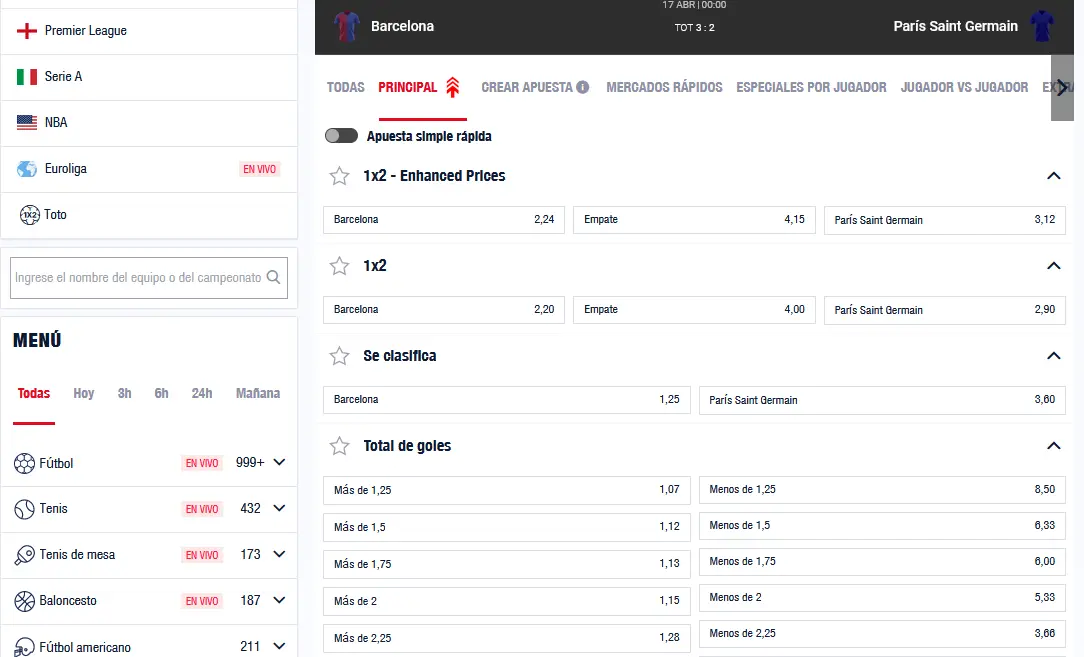This screenshot has height=657, width=1084.
Task: Click the París Saint Germain jersey icon
Action: coord(1042,26)
